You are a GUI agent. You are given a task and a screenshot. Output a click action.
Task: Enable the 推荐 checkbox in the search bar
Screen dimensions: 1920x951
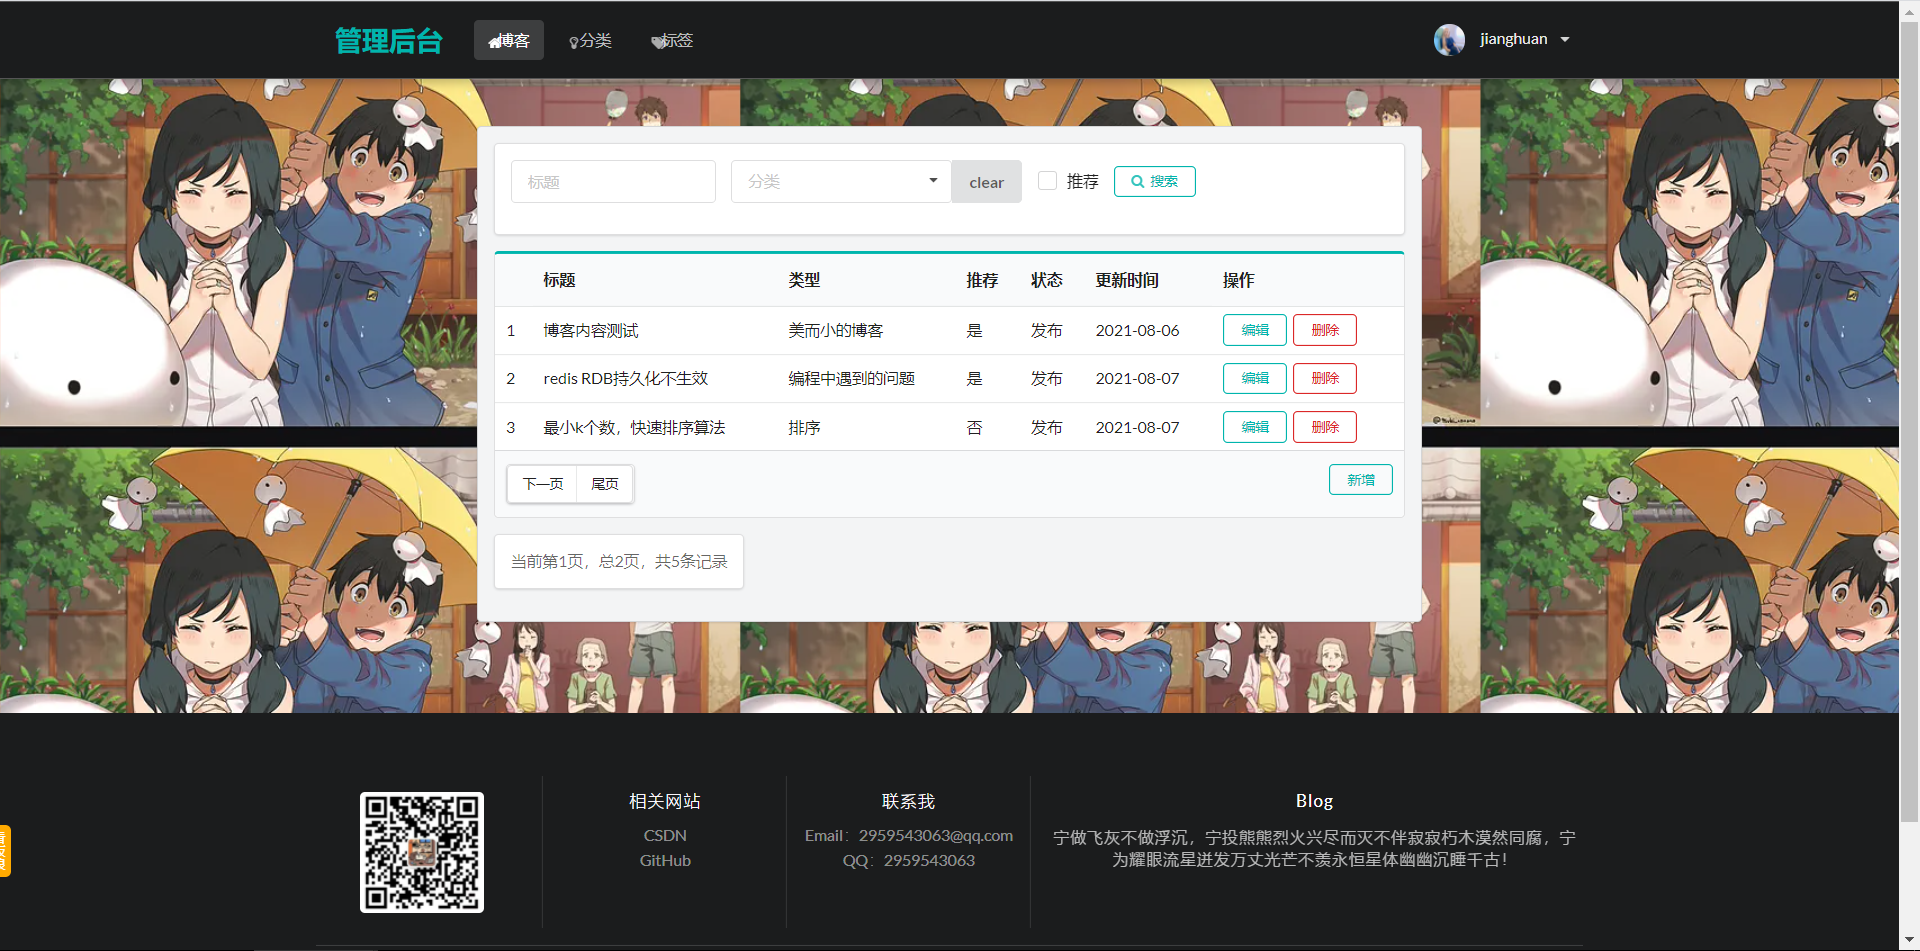pyautogui.click(x=1047, y=180)
